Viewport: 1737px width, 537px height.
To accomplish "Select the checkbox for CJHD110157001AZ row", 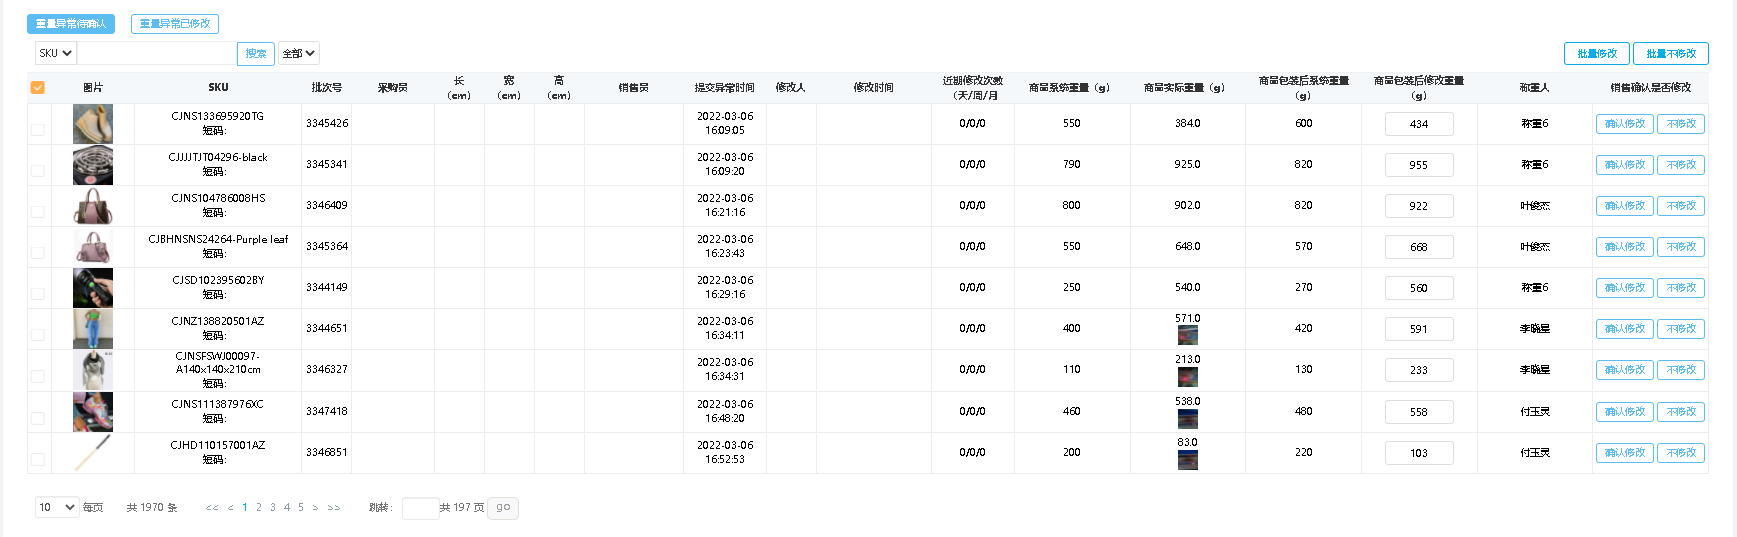I will point(38,460).
